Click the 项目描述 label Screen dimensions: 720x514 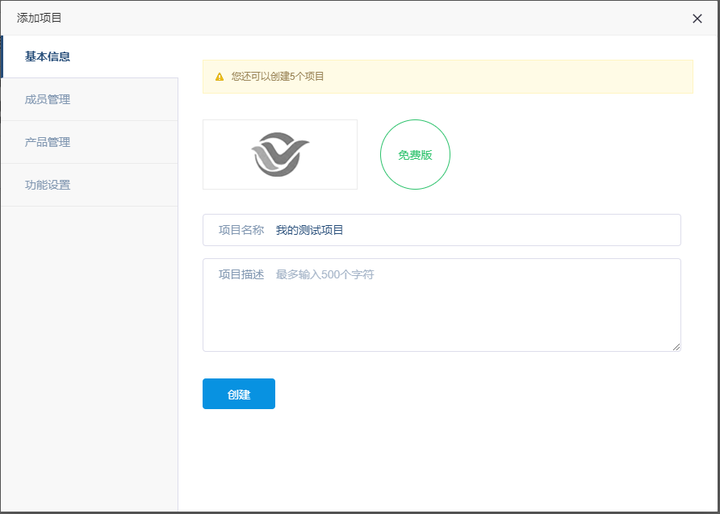tap(241, 275)
